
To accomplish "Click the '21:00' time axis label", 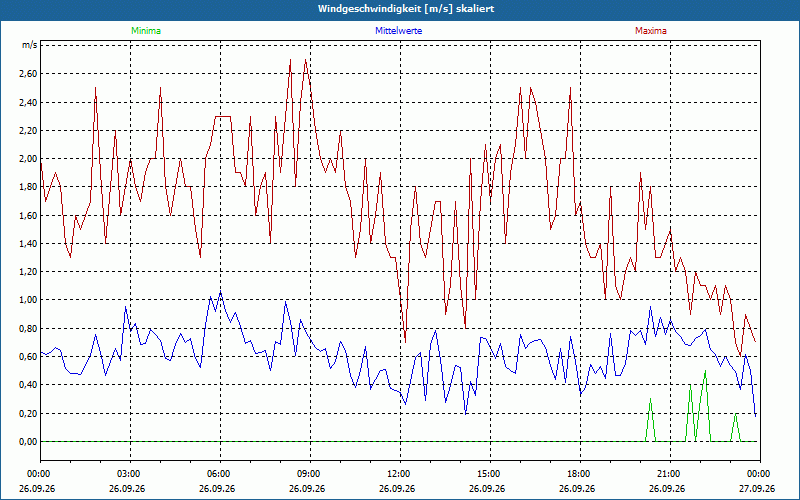I will [x=670, y=474].
